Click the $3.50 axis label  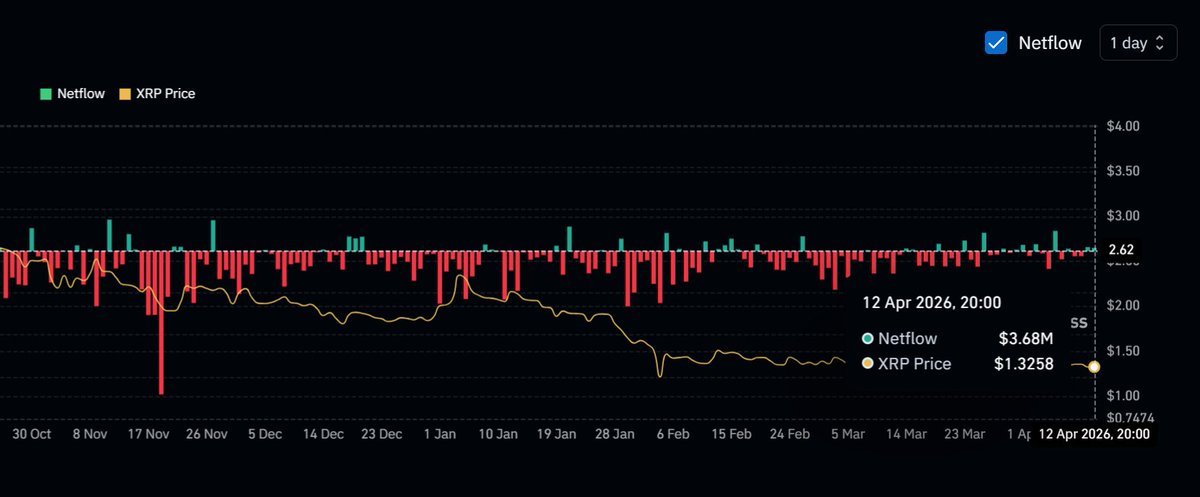[x=1124, y=171]
